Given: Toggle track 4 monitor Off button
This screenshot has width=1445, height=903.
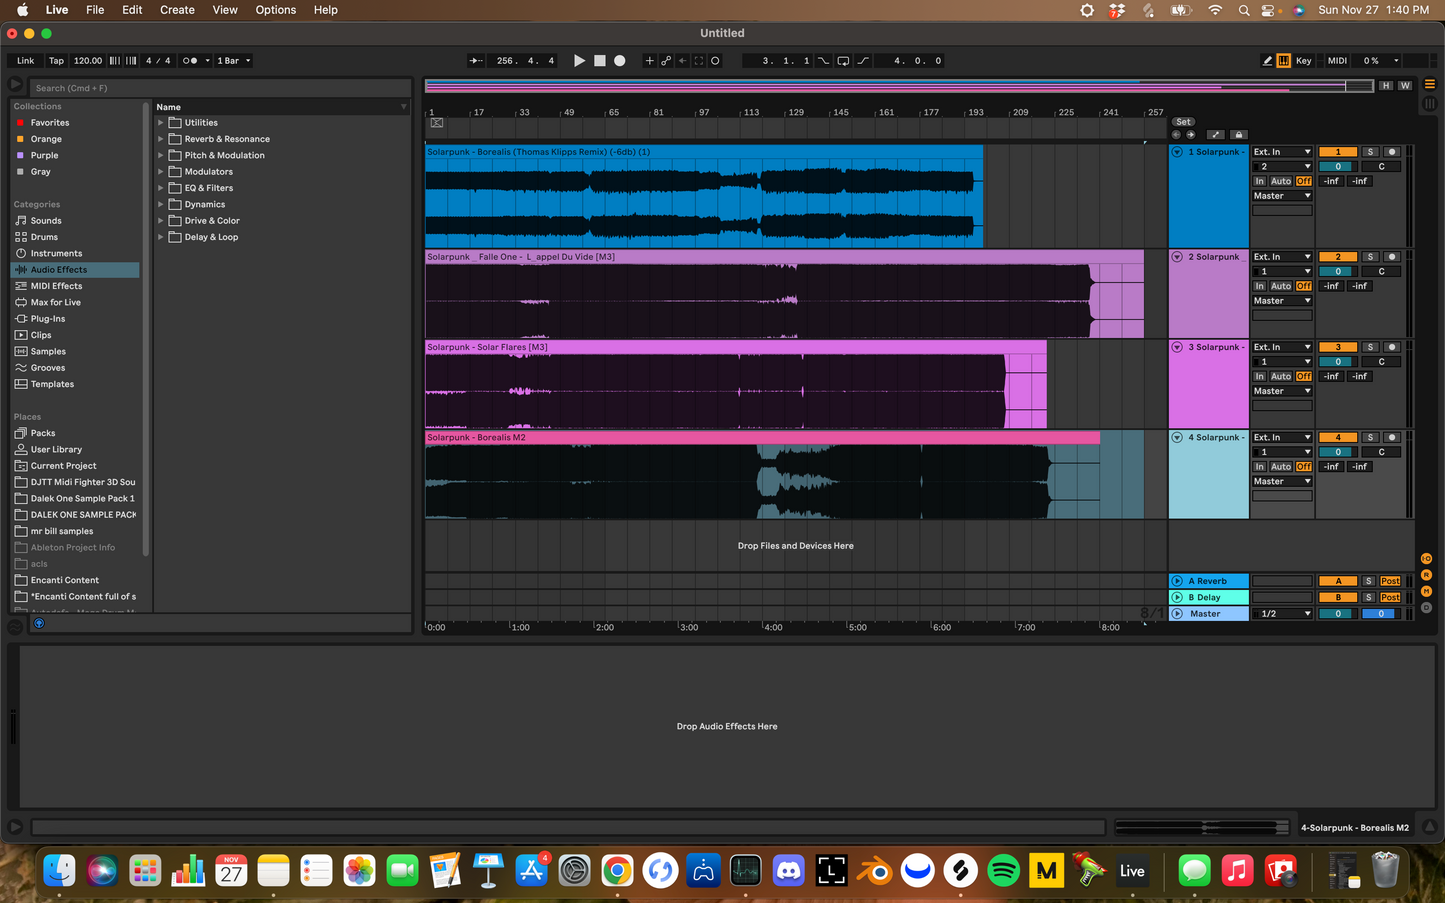Looking at the screenshot, I should (x=1304, y=467).
